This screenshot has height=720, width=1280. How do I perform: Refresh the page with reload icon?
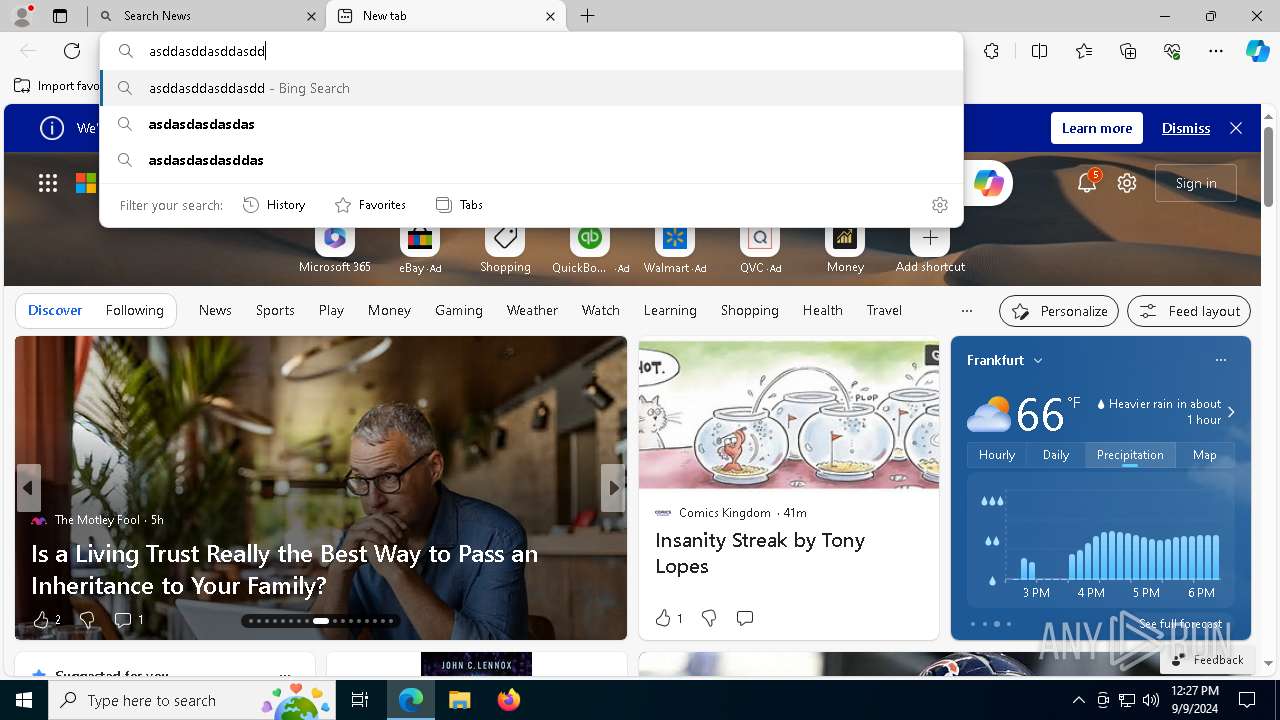pos(72,51)
